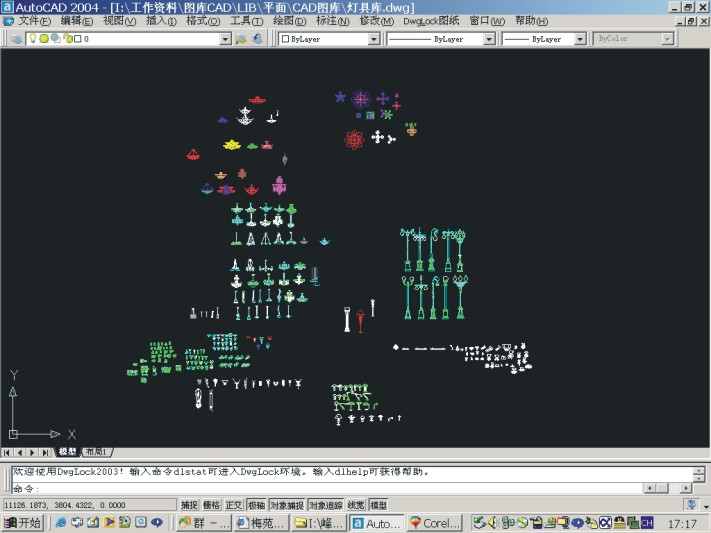Toggle 捕捉 (Snap) mode in status bar

tap(189, 505)
